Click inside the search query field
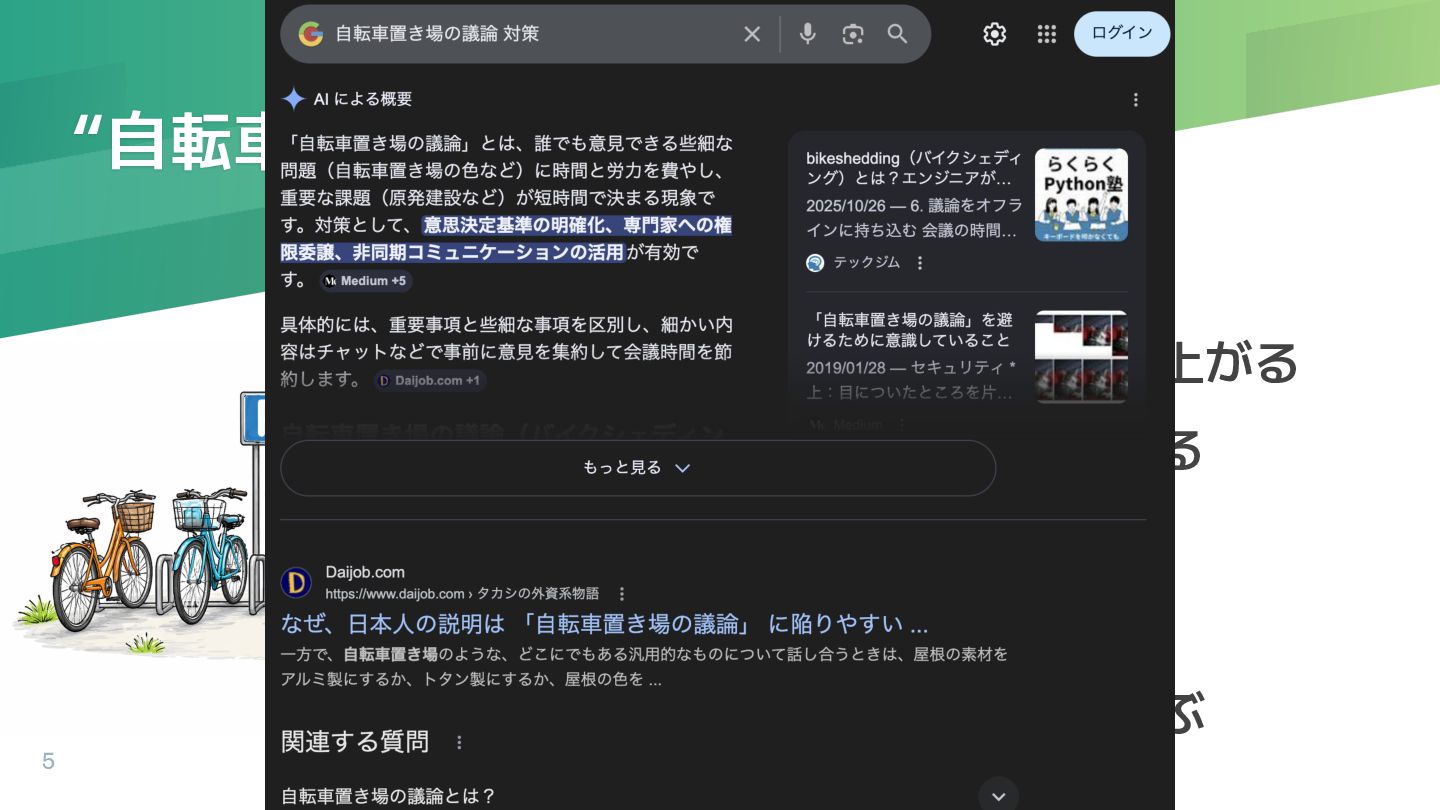This screenshot has height=810, width=1440. click(530, 34)
